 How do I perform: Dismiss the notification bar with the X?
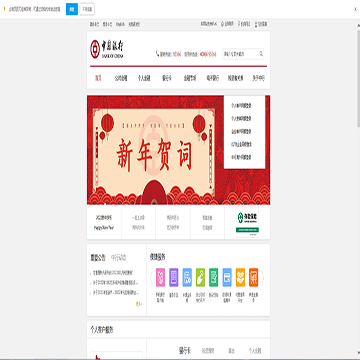[x=355, y=9]
